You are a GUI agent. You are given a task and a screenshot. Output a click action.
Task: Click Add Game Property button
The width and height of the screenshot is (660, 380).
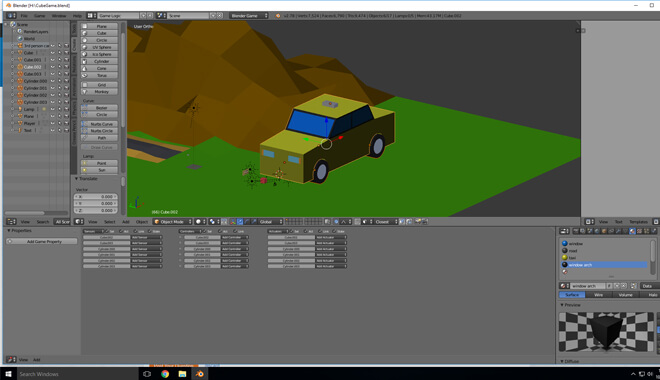coord(42,242)
